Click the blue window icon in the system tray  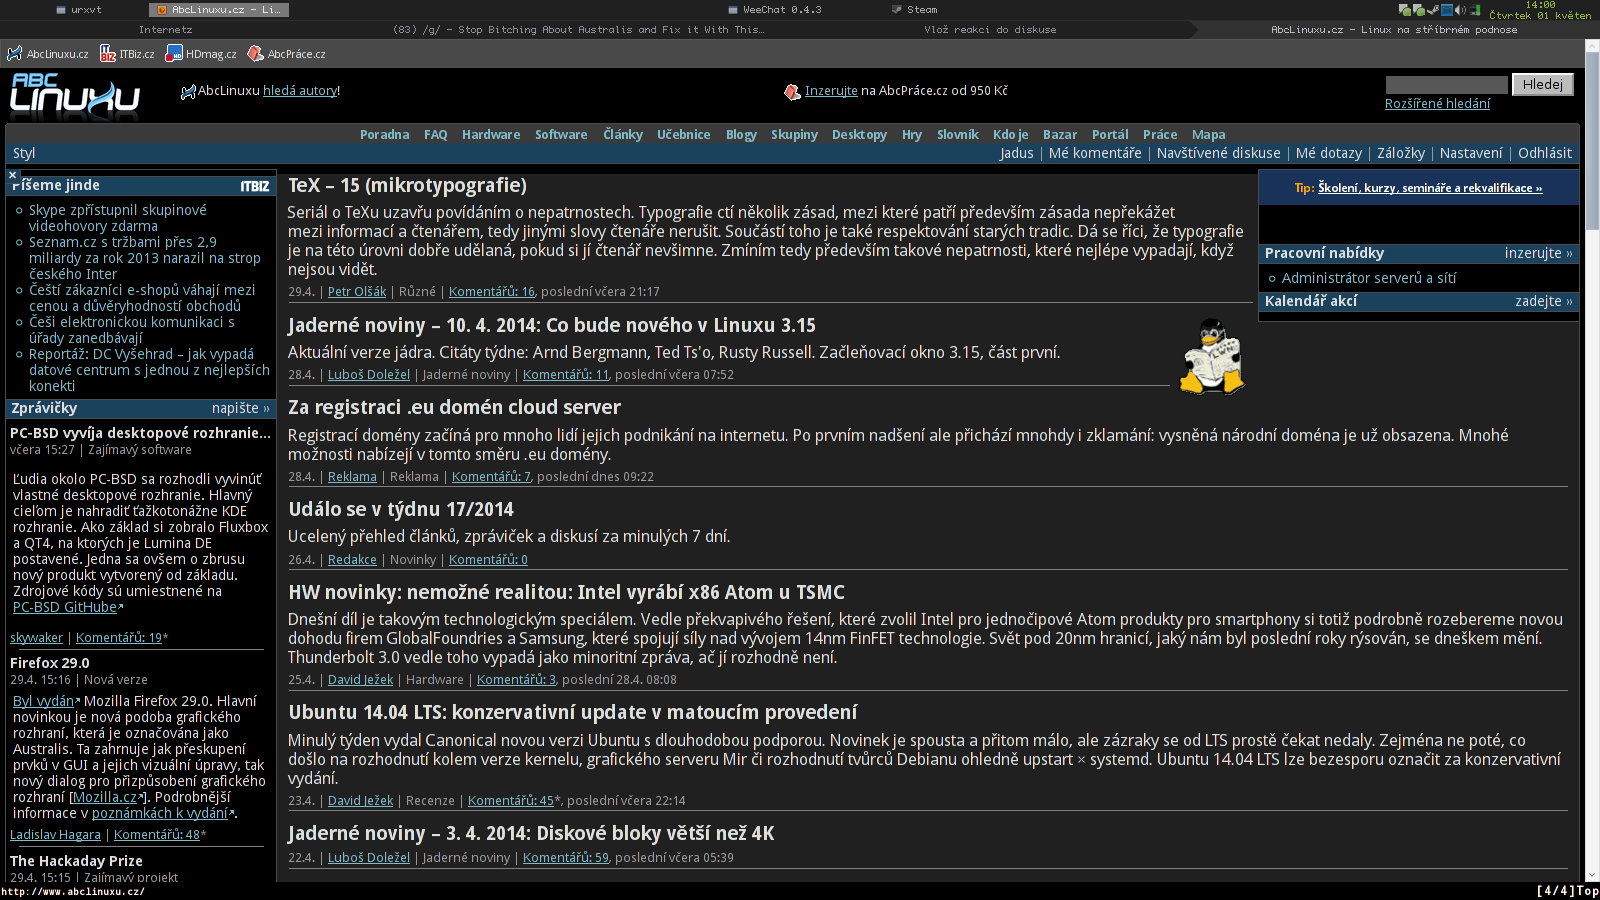pos(1446,10)
